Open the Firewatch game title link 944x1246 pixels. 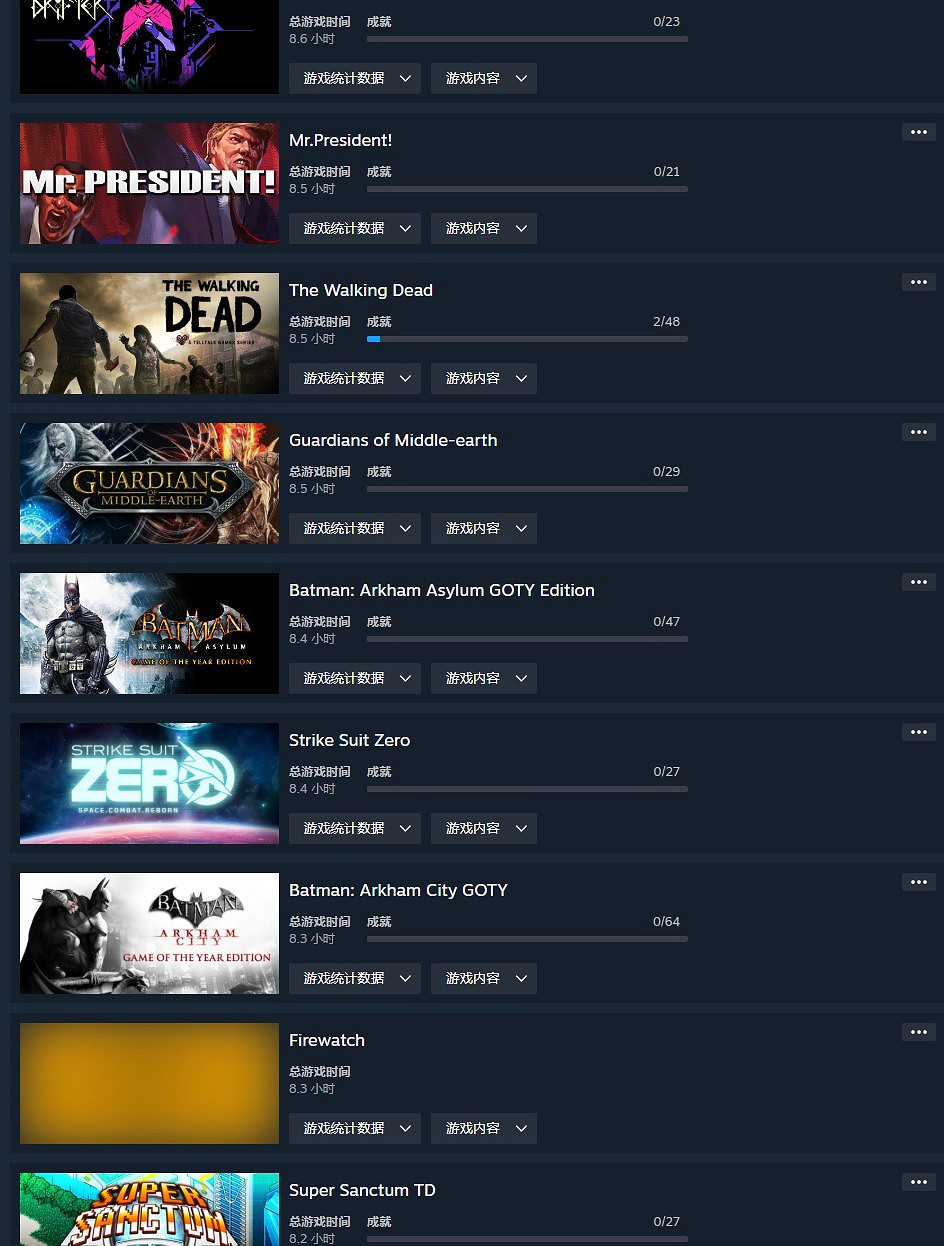pyautogui.click(x=327, y=1040)
